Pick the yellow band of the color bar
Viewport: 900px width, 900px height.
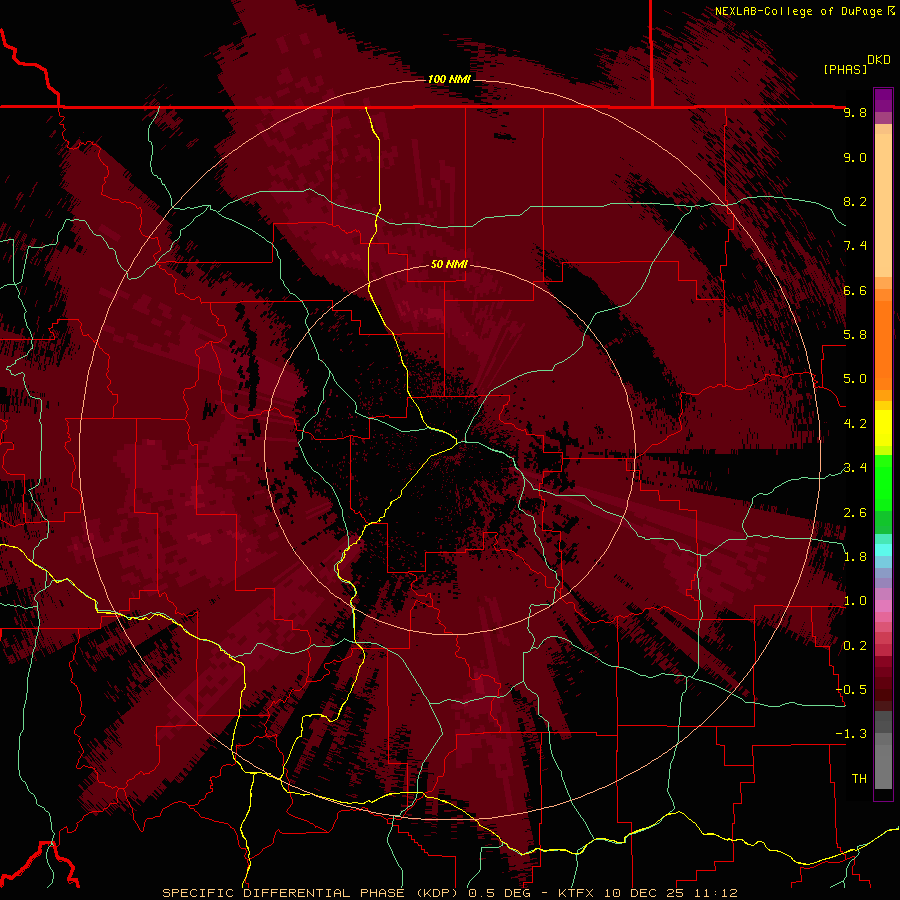click(x=883, y=428)
